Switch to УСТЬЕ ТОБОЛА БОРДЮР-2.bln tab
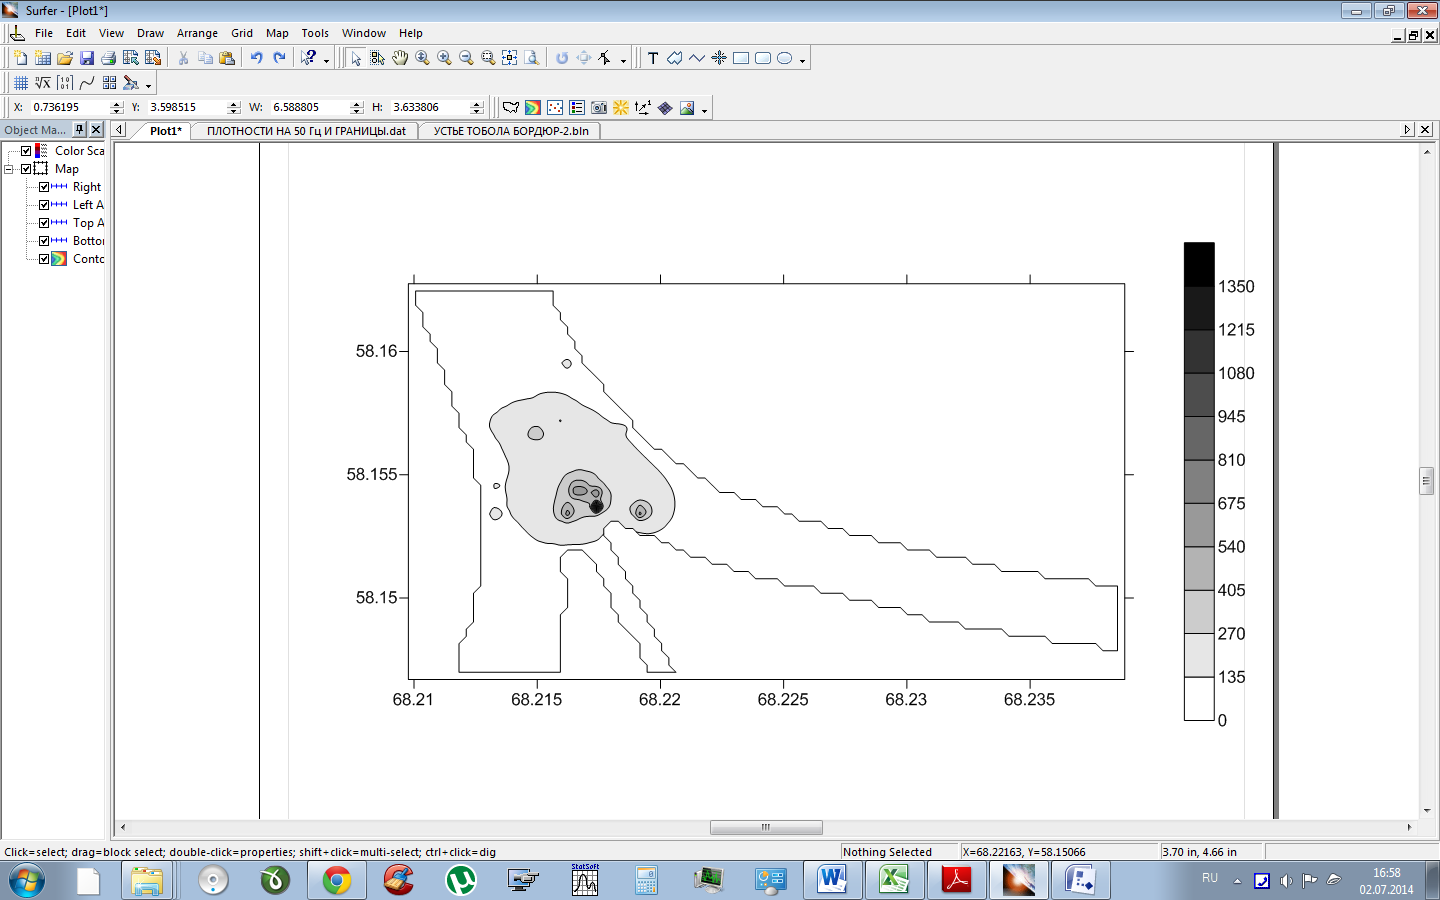 tap(511, 131)
